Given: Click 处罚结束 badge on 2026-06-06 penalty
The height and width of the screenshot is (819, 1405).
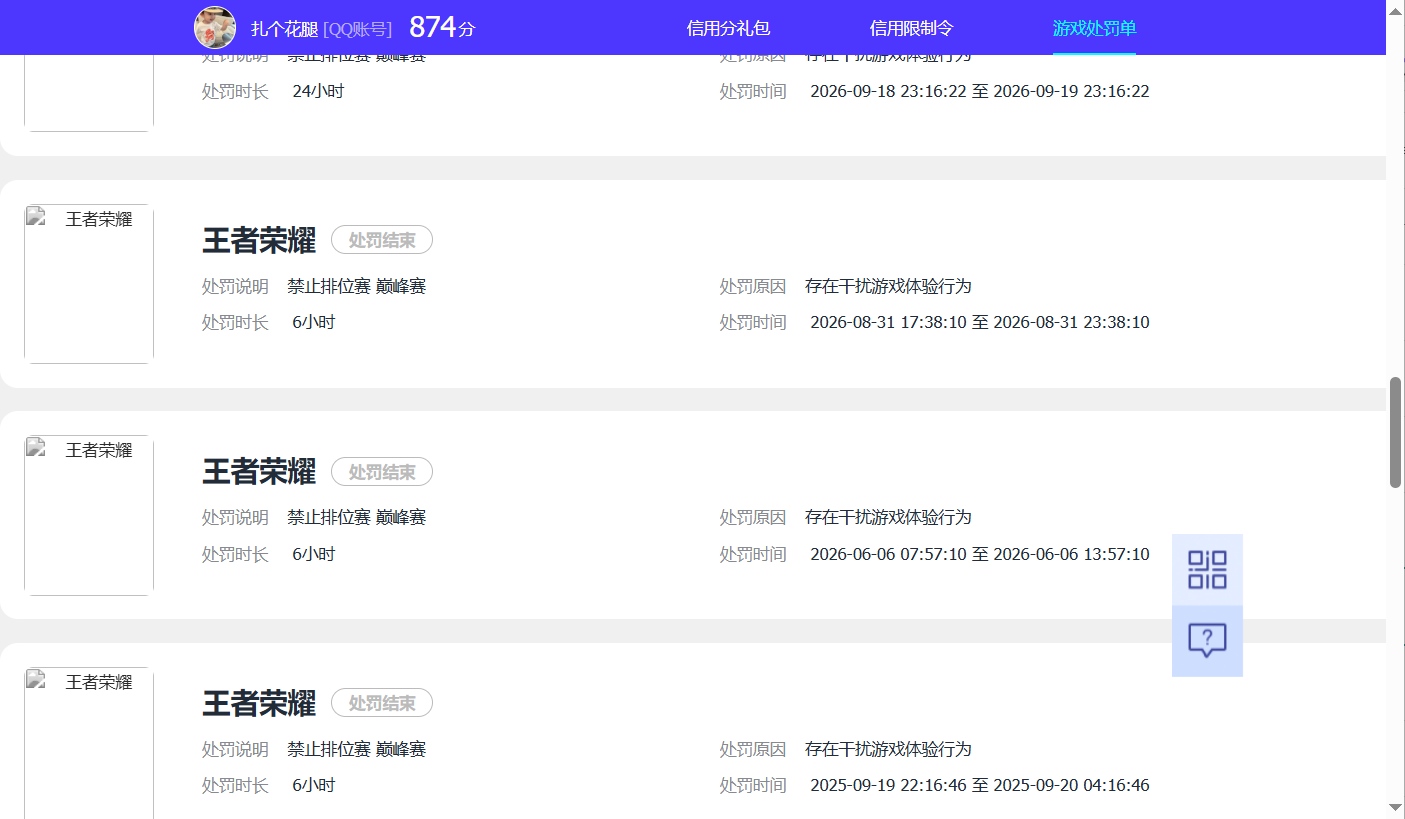Looking at the screenshot, I should pyautogui.click(x=382, y=472).
